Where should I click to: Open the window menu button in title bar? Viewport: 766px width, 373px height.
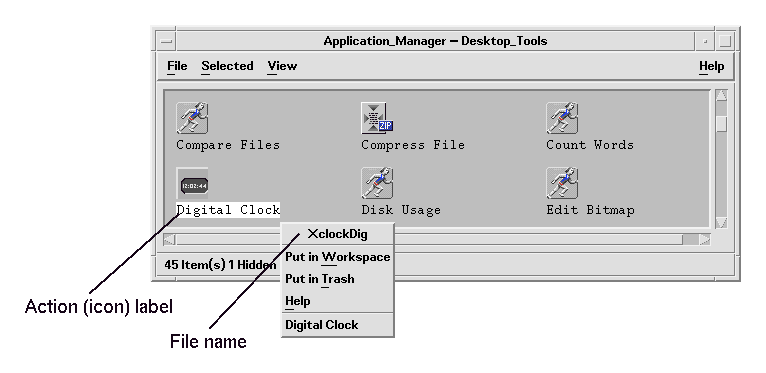(167, 41)
